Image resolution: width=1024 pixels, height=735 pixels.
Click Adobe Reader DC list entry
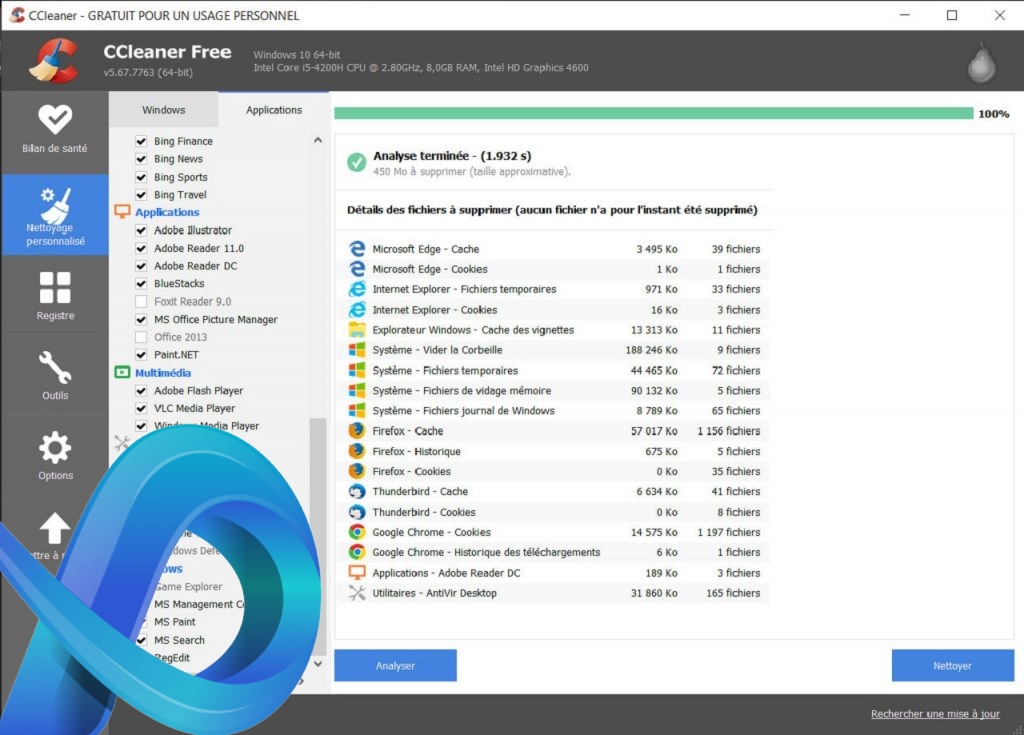pyautogui.click(x=196, y=266)
